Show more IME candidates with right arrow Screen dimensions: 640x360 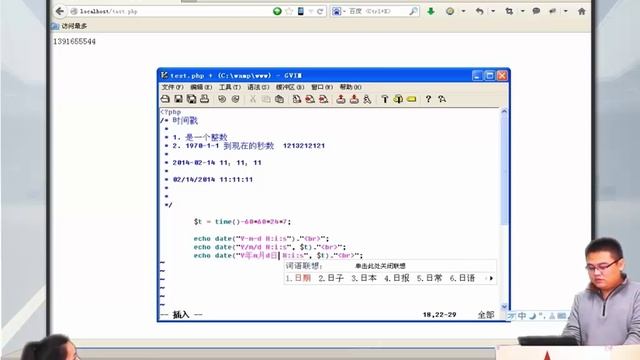click(491, 278)
